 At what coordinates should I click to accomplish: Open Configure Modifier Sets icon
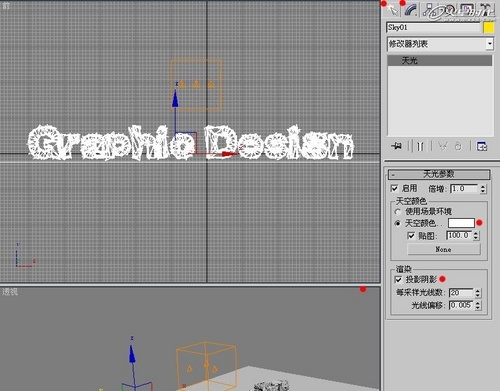[x=482, y=146]
